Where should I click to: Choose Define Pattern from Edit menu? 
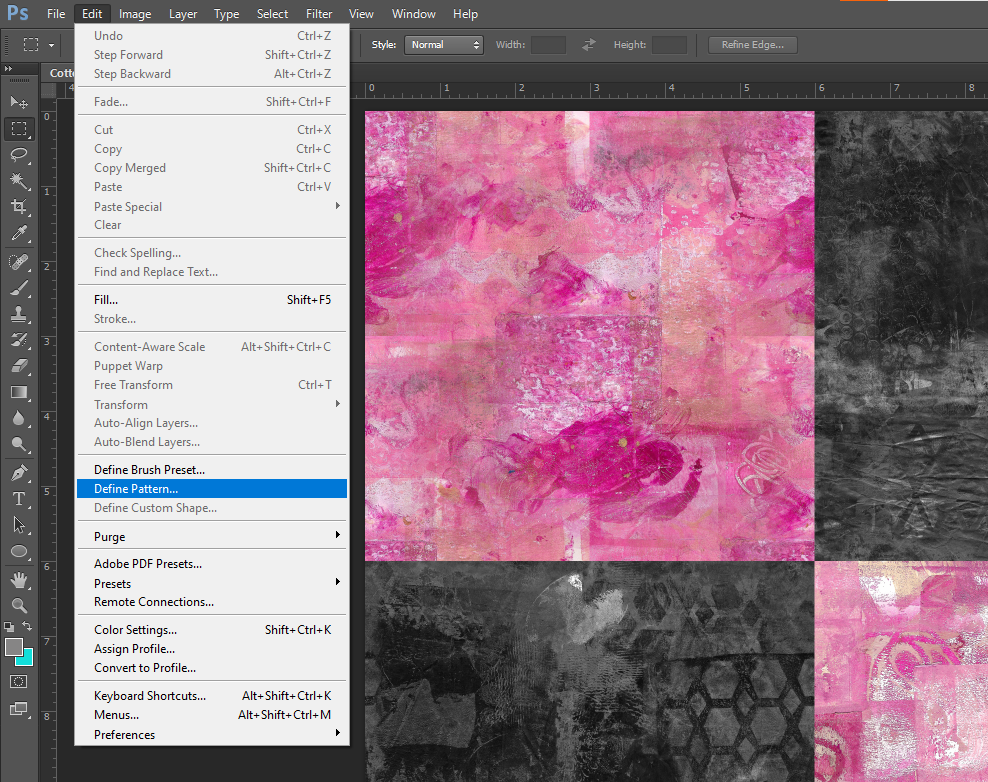(212, 489)
